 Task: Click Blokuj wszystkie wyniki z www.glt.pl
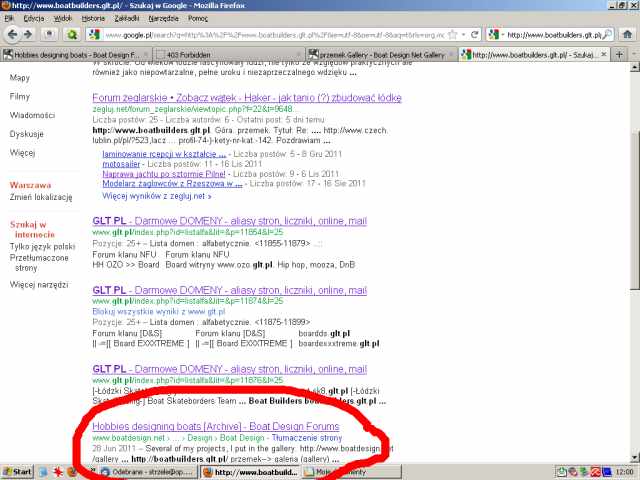click(159, 311)
